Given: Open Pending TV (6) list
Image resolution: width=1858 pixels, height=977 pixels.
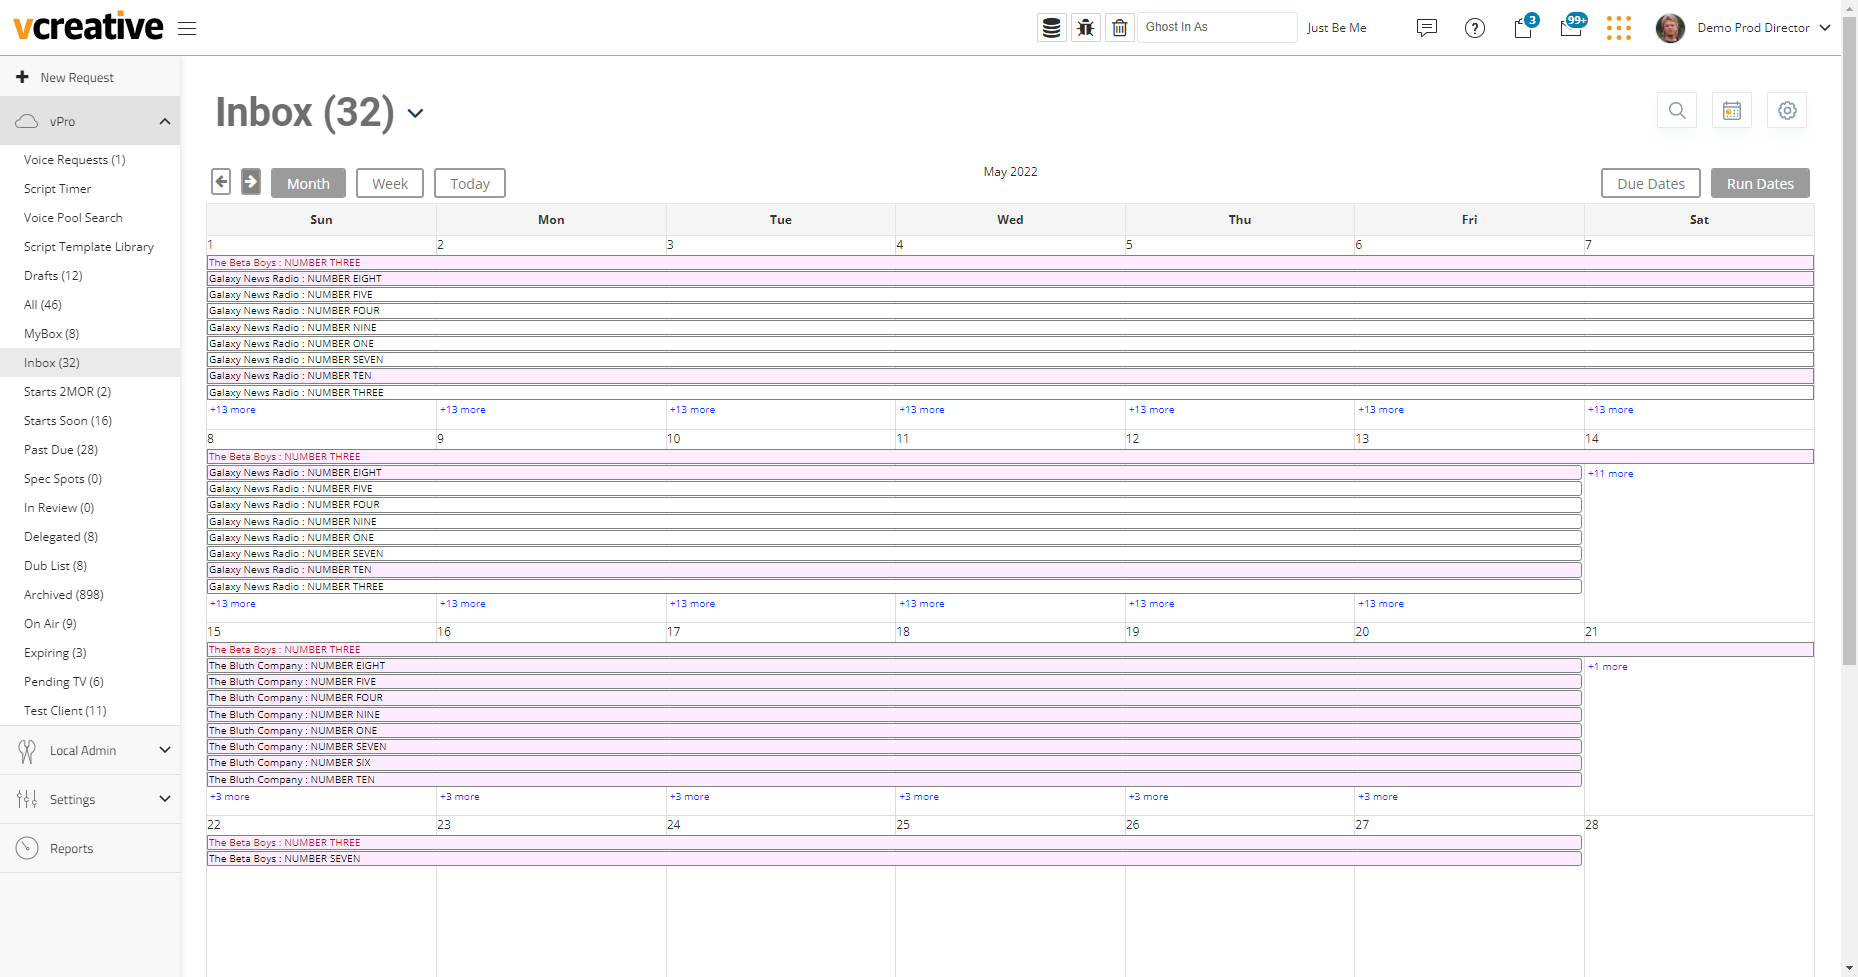Looking at the screenshot, I should point(64,682).
